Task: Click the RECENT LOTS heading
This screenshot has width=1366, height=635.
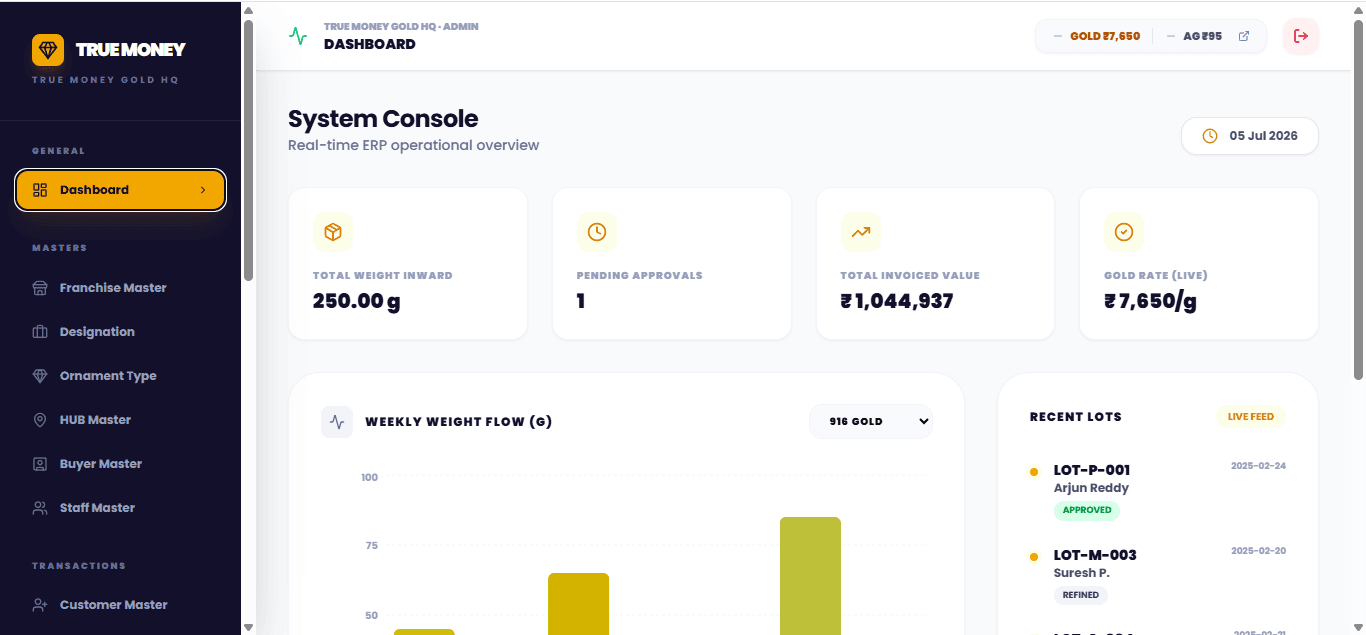Action: point(1076,417)
